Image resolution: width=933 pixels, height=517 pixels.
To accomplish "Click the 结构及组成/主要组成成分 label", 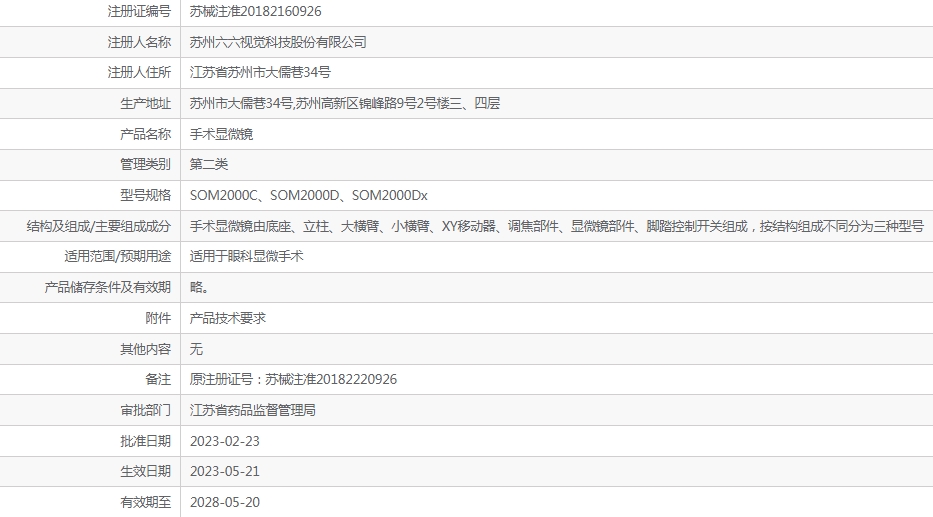I will [99, 226].
